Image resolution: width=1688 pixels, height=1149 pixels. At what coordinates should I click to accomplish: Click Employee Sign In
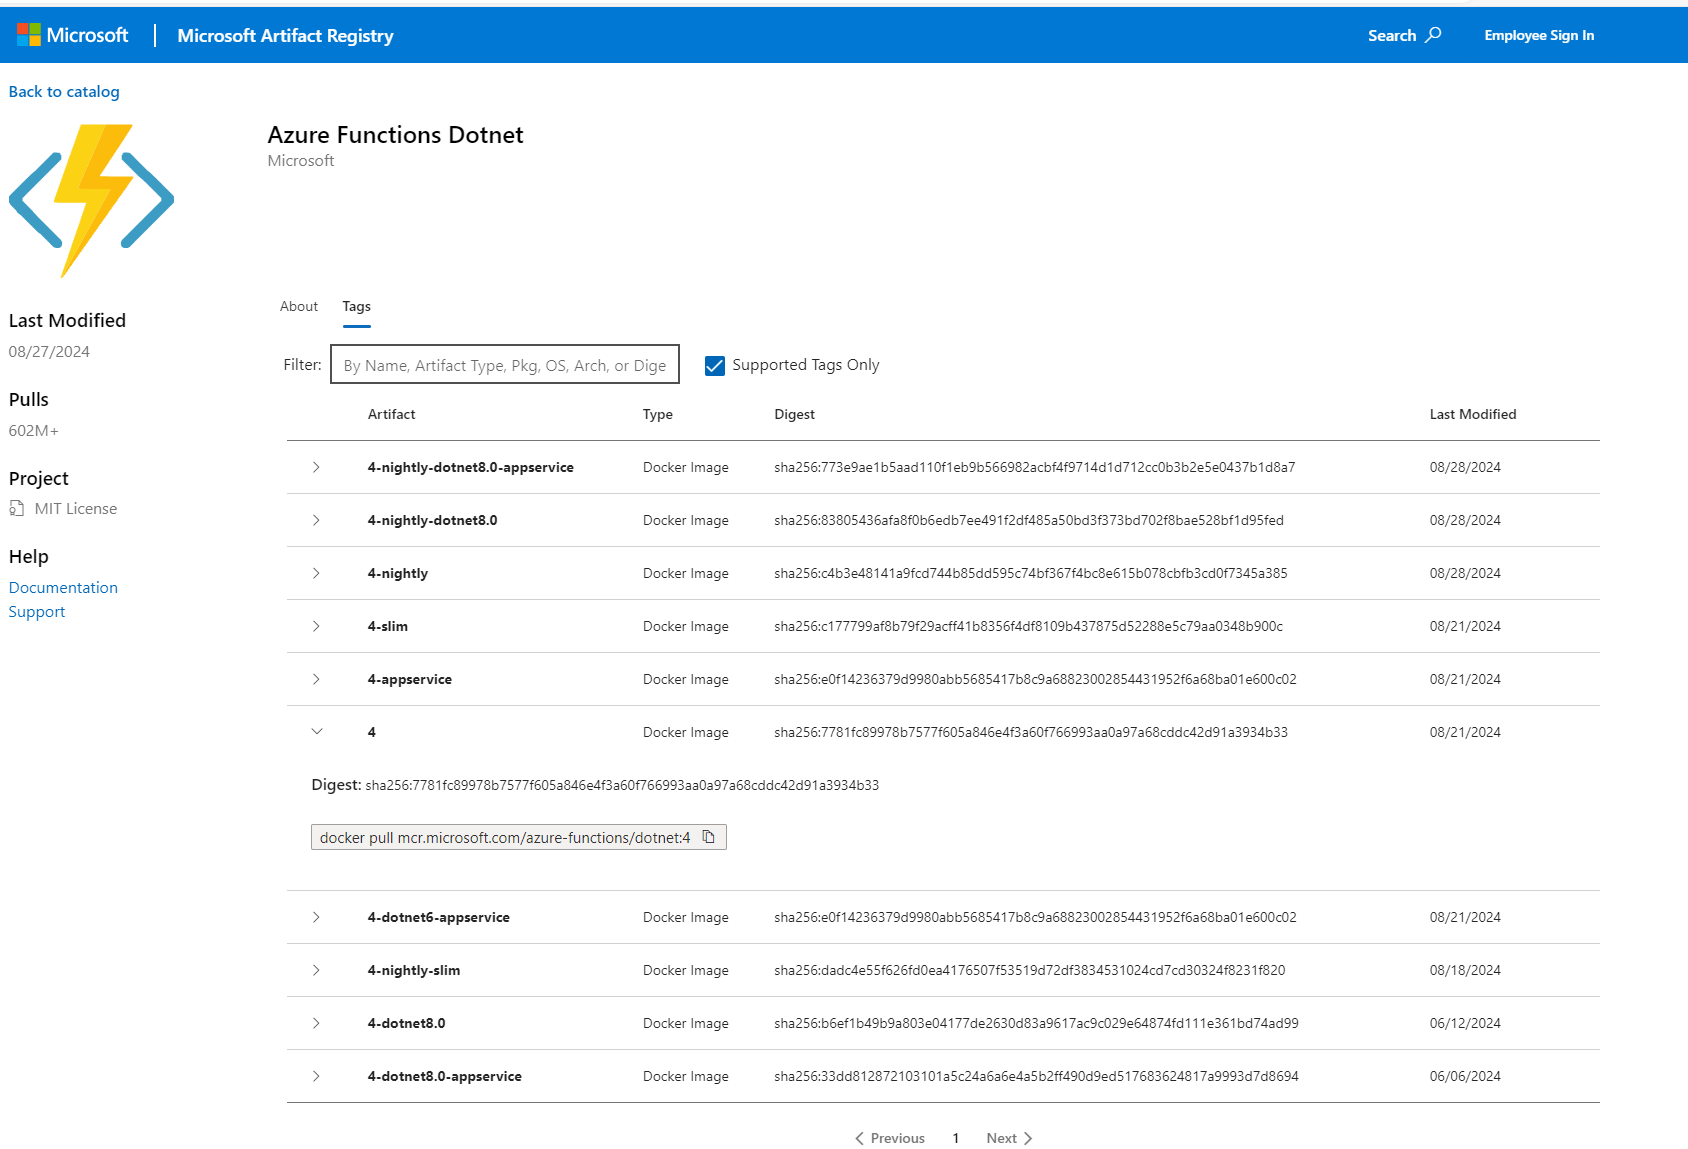(x=1539, y=35)
